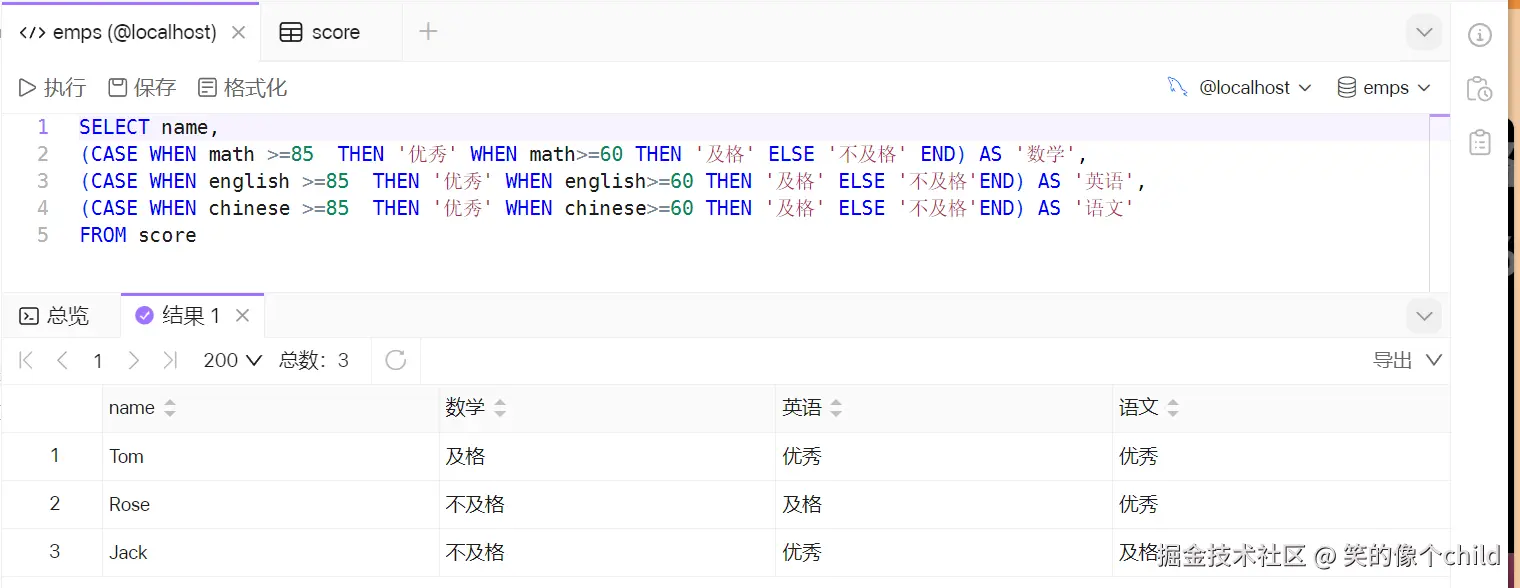
Task: Close the emps (@localhost) query tab
Action: click(238, 32)
